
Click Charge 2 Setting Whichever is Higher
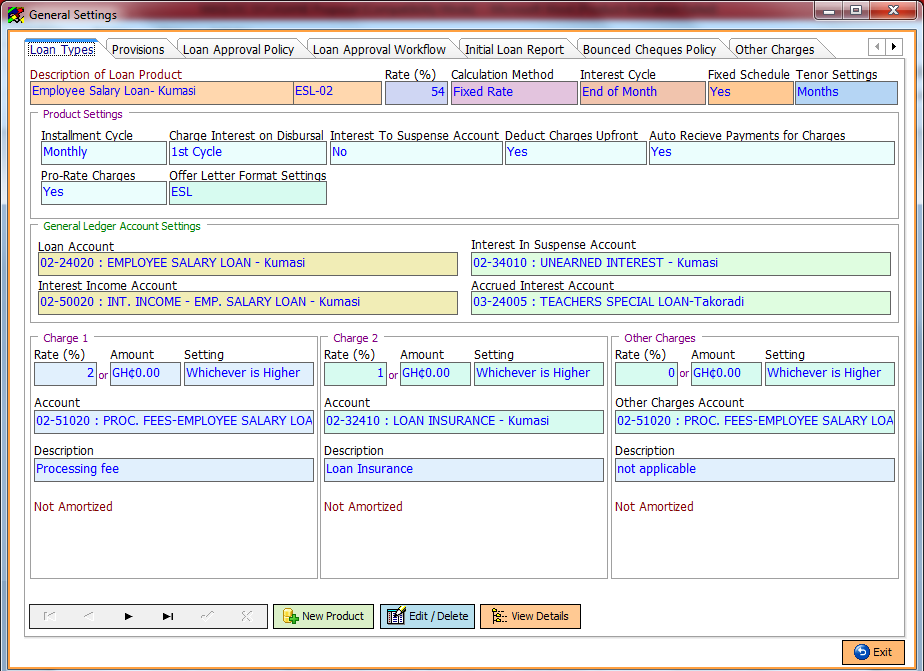(539, 374)
